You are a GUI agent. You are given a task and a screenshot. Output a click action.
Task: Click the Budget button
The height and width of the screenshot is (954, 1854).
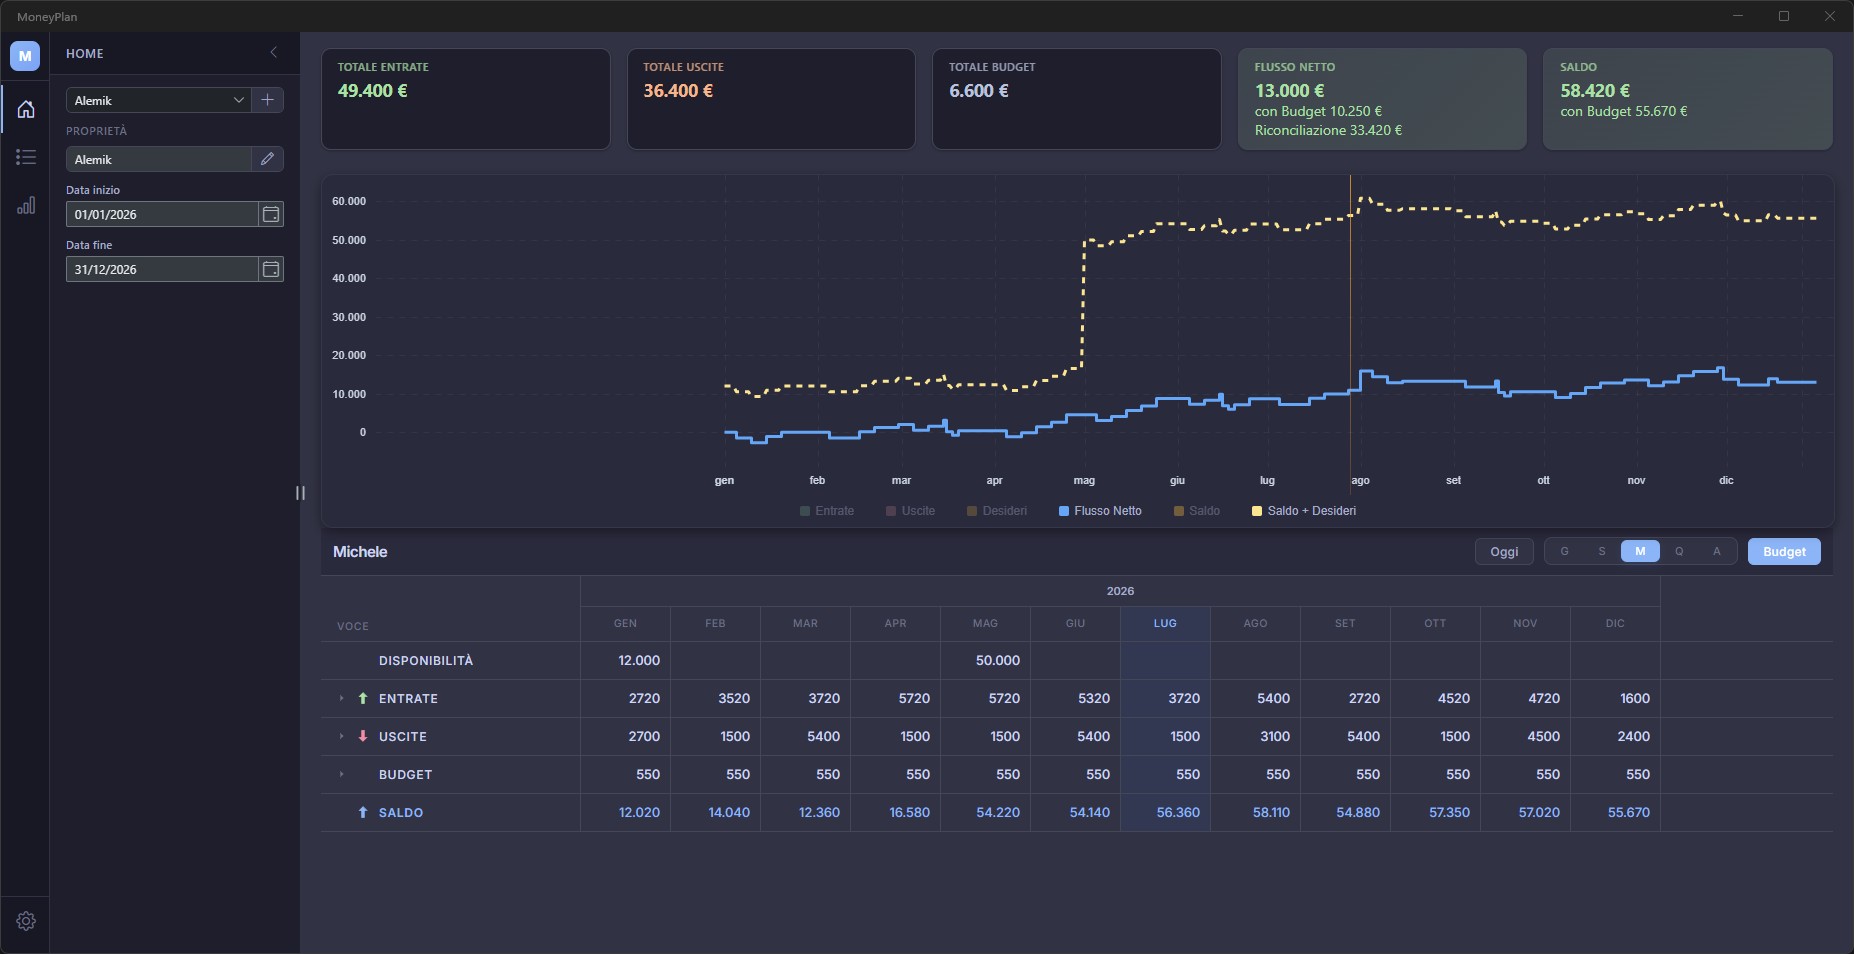point(1784,552)
